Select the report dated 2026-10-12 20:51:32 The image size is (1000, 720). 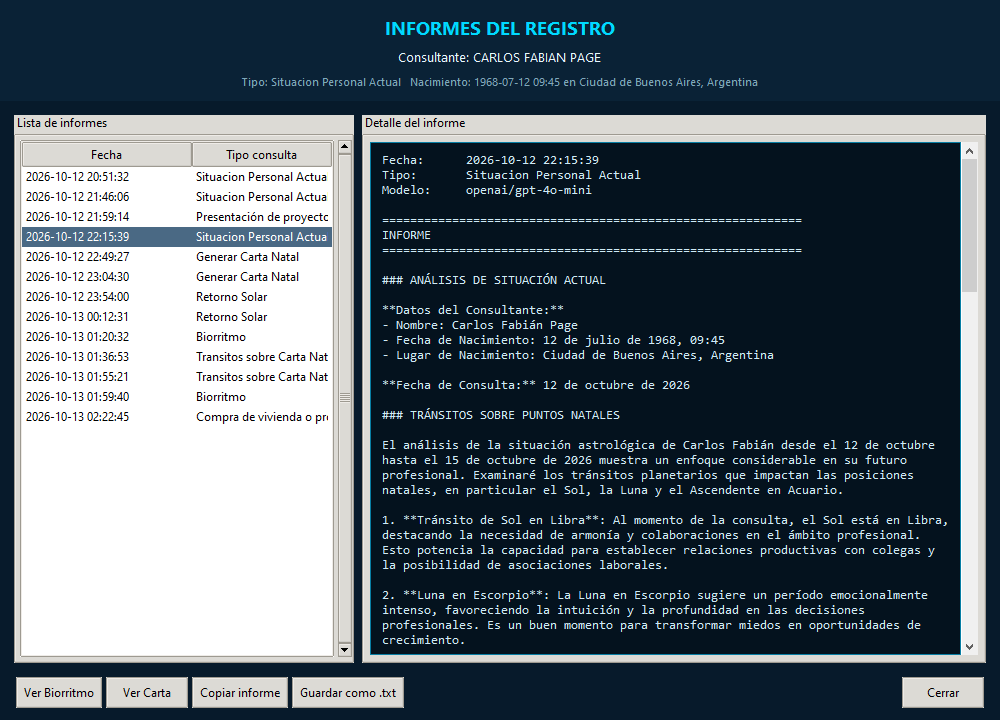177,177
